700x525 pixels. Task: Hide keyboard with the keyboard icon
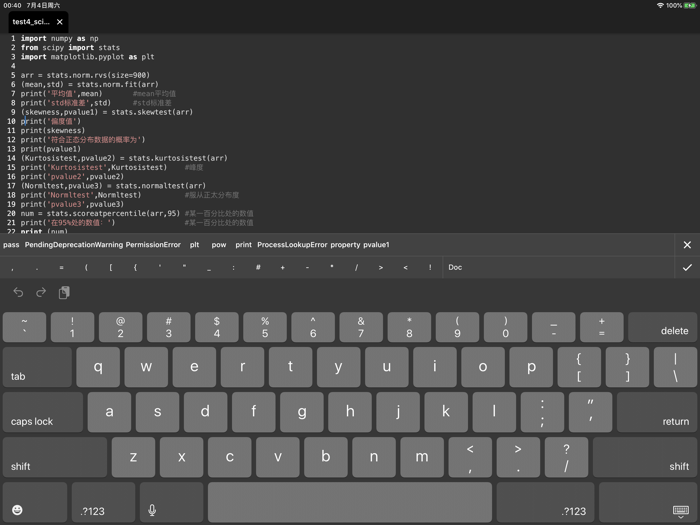coord(648,502)
